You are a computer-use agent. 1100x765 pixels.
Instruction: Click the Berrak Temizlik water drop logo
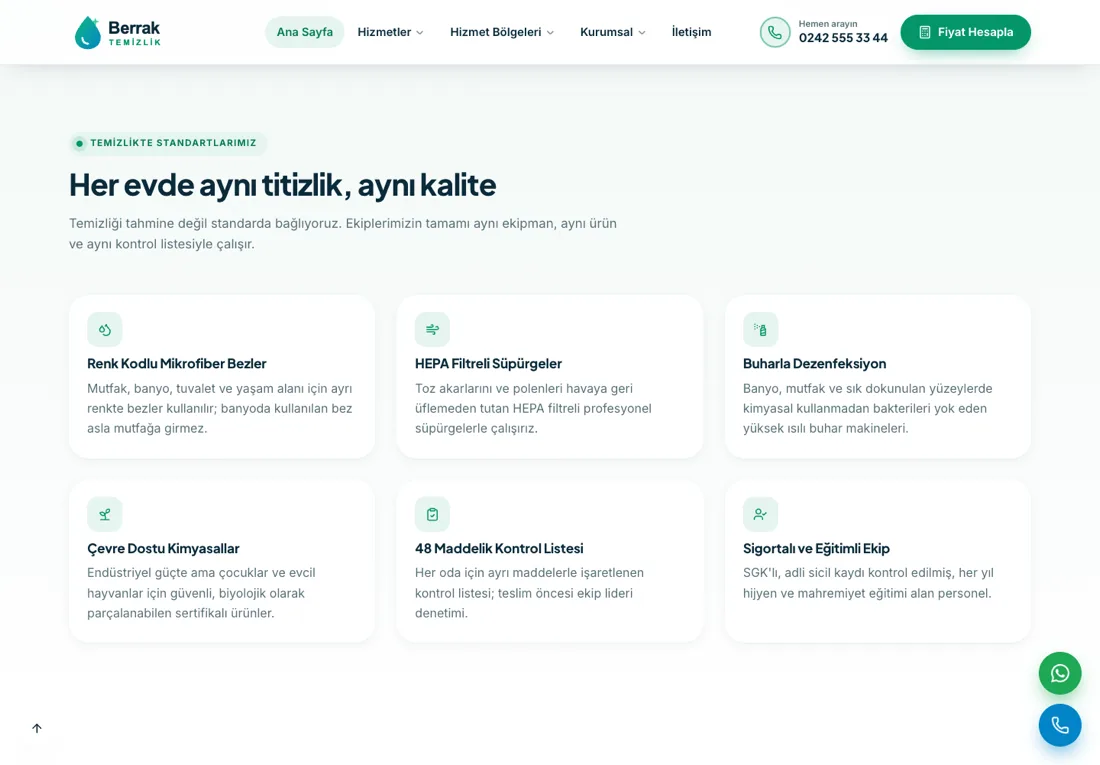(x=88, y=32)
